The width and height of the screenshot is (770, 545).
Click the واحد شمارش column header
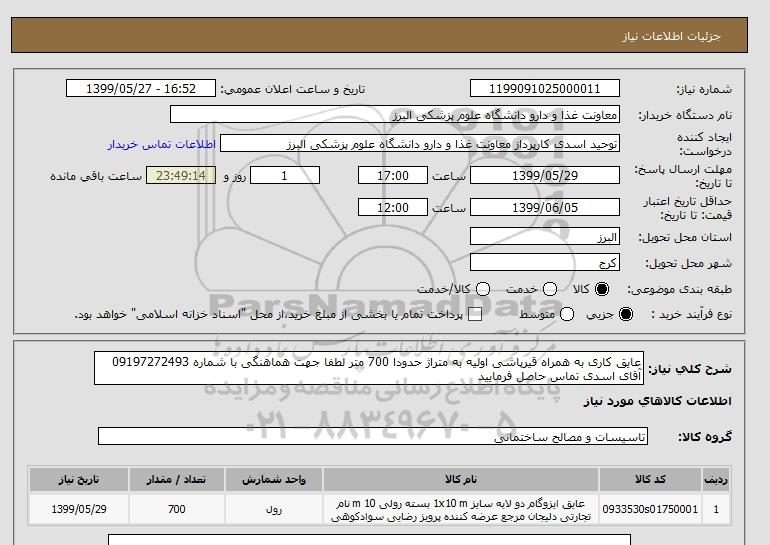274,479
